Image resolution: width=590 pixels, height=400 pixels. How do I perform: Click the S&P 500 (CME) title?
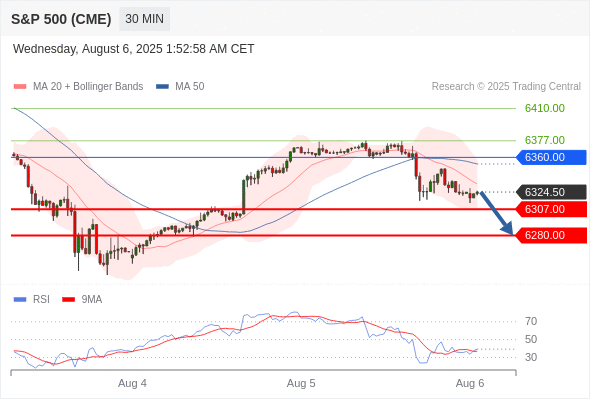[61, 19]
